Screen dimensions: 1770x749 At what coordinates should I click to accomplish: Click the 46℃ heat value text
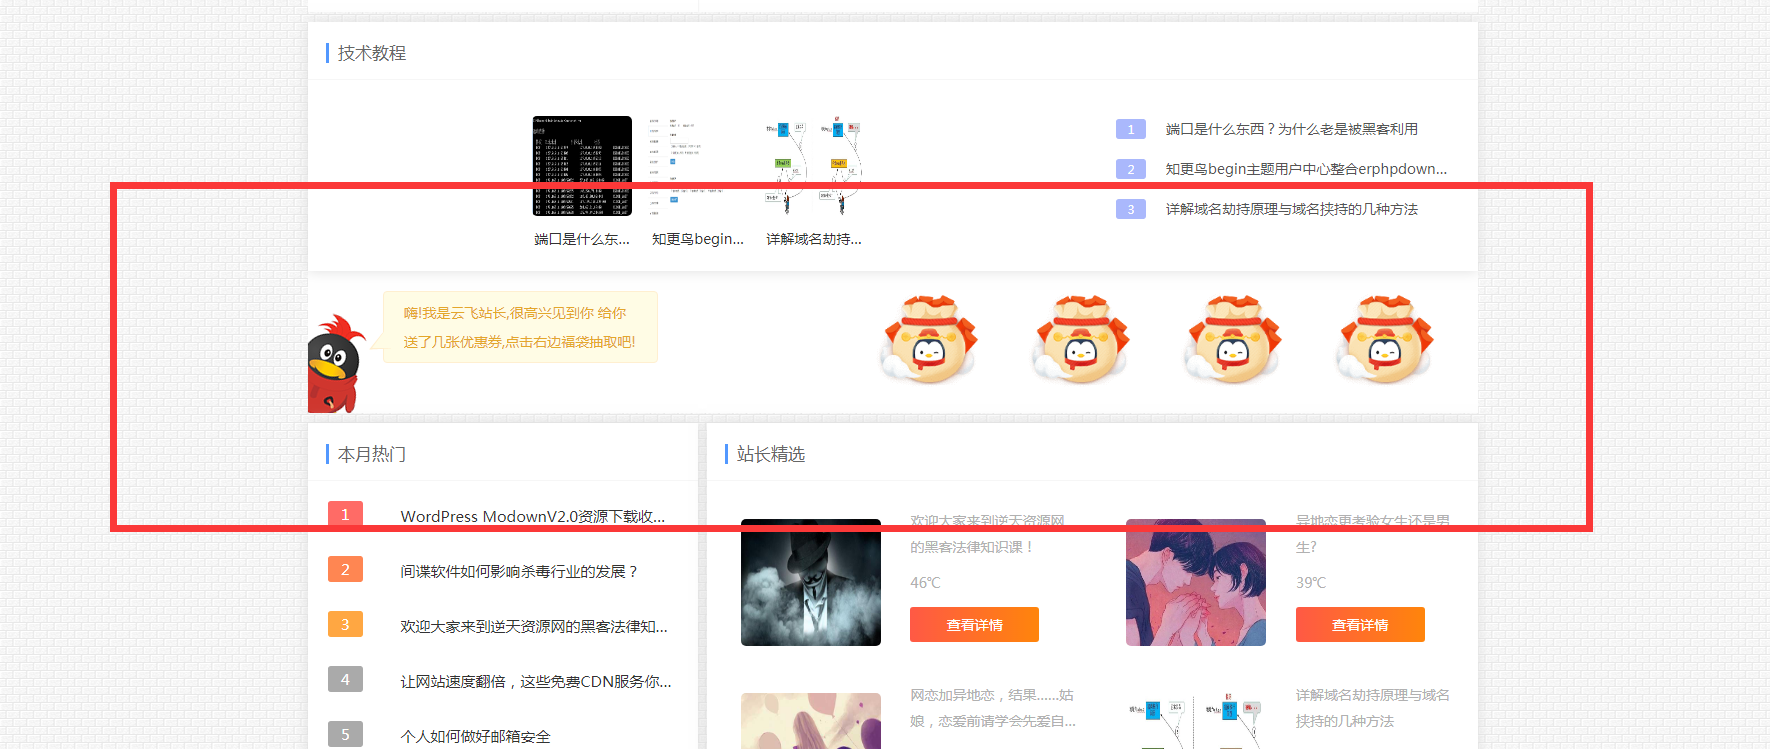point(925,583)
